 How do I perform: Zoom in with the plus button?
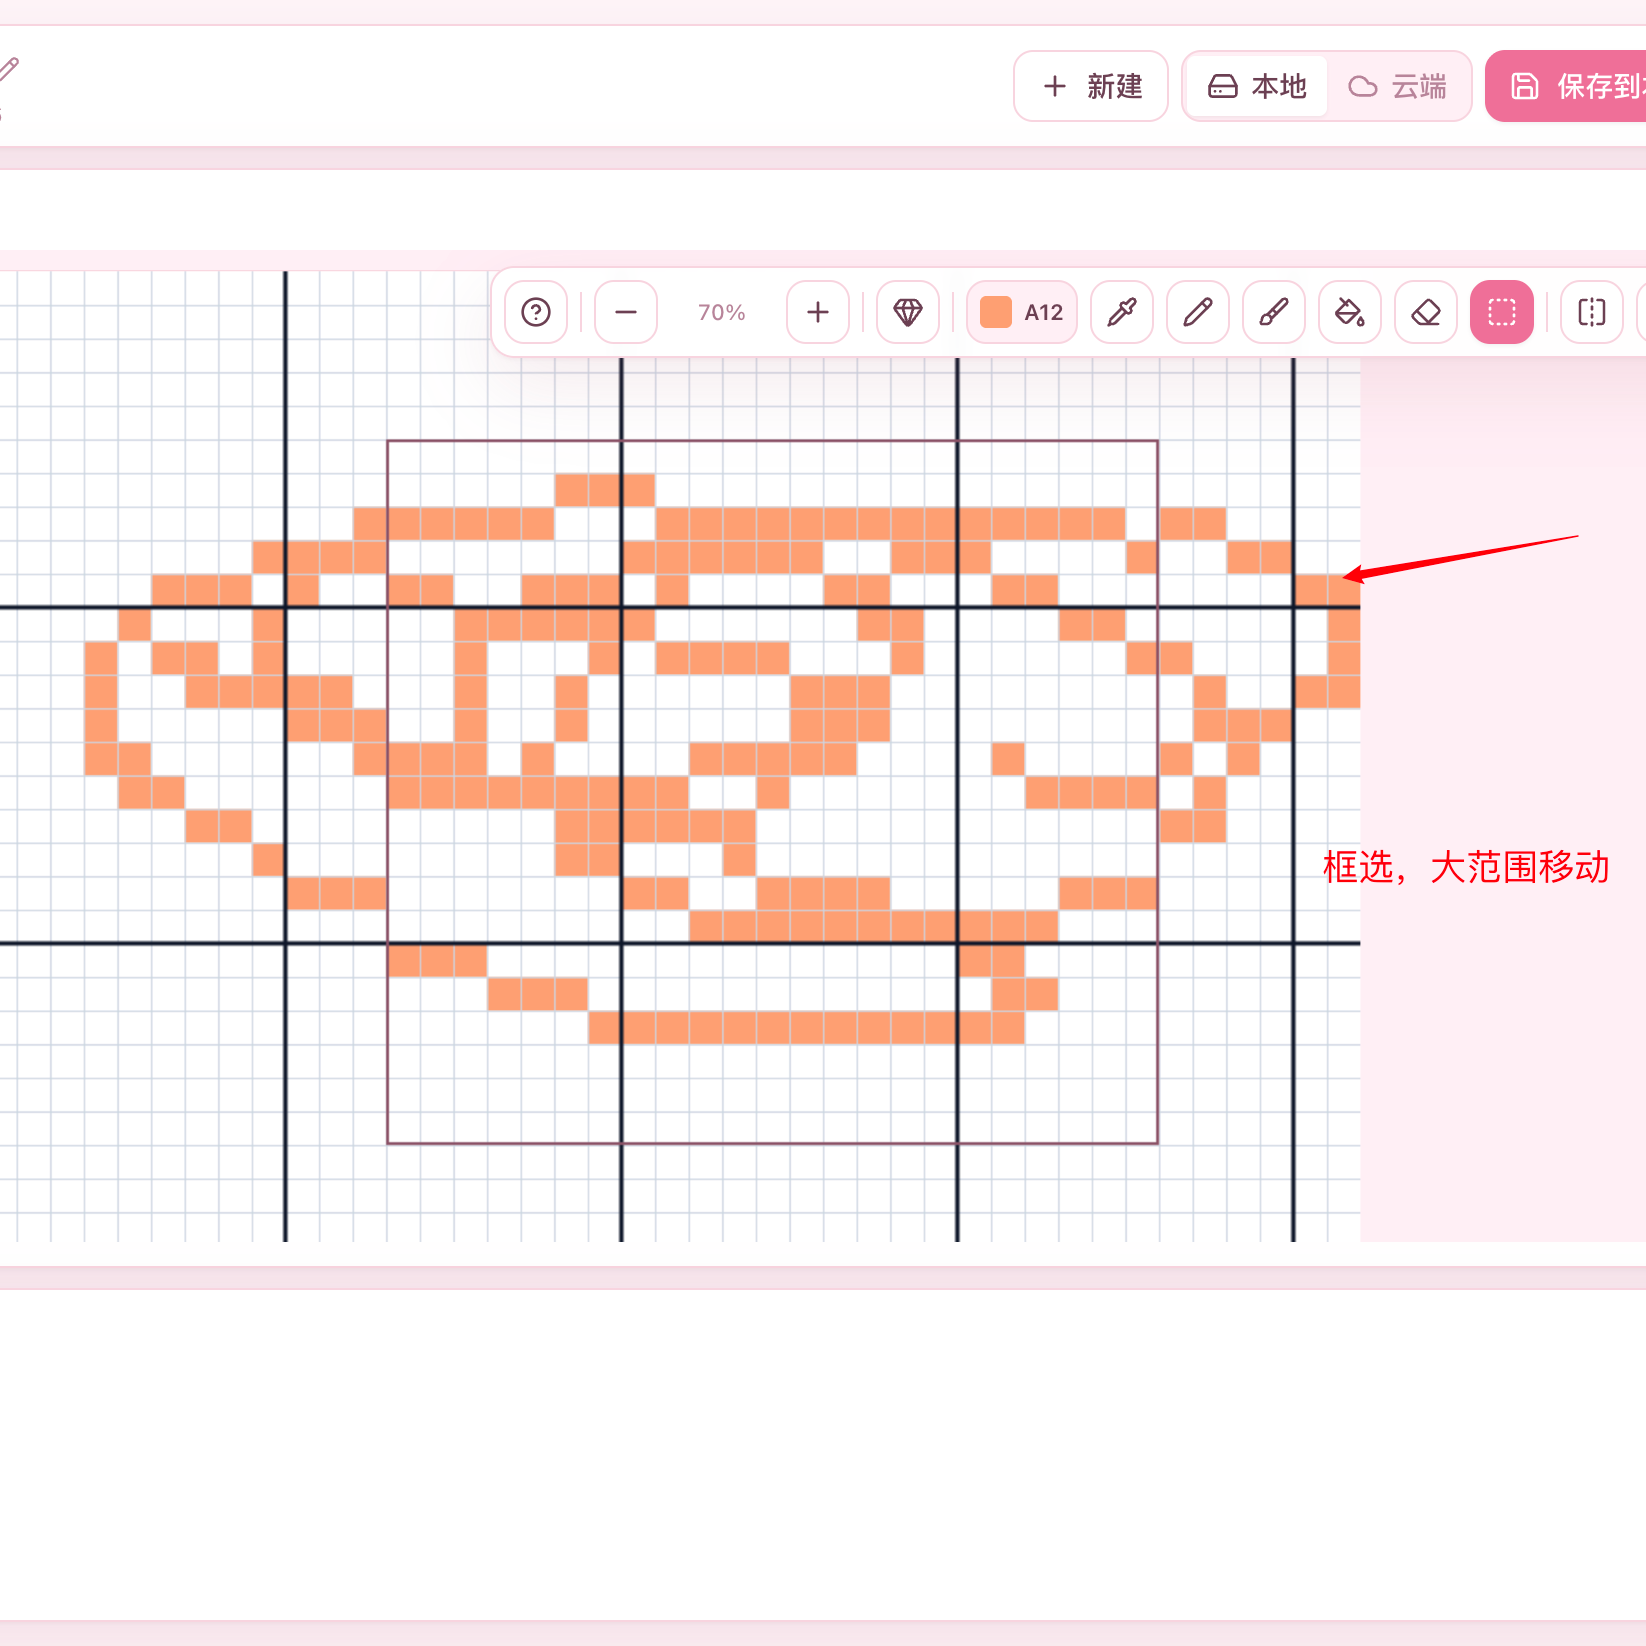[x=818, y=312]
